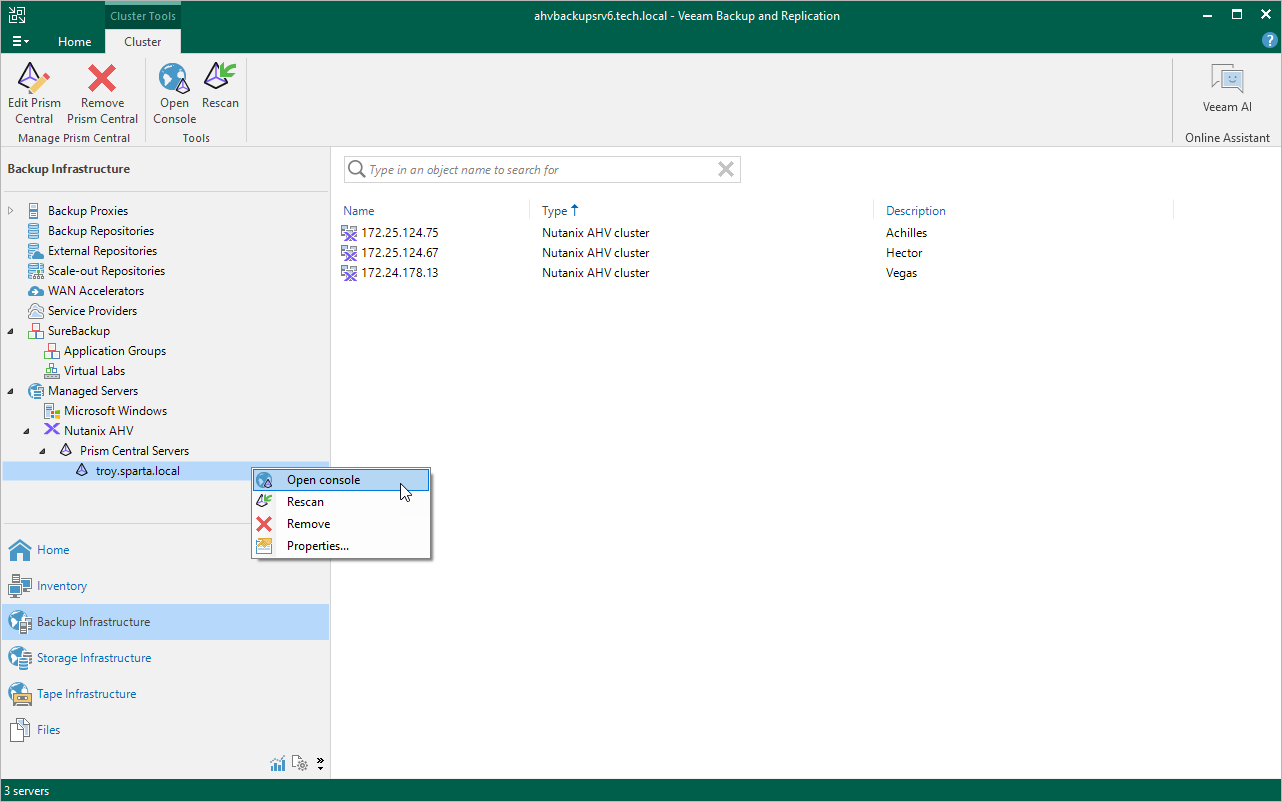The image size is (1282, 802).
Task: Click the Veeam application icon in title bar
Action: (x=17, y=15)
